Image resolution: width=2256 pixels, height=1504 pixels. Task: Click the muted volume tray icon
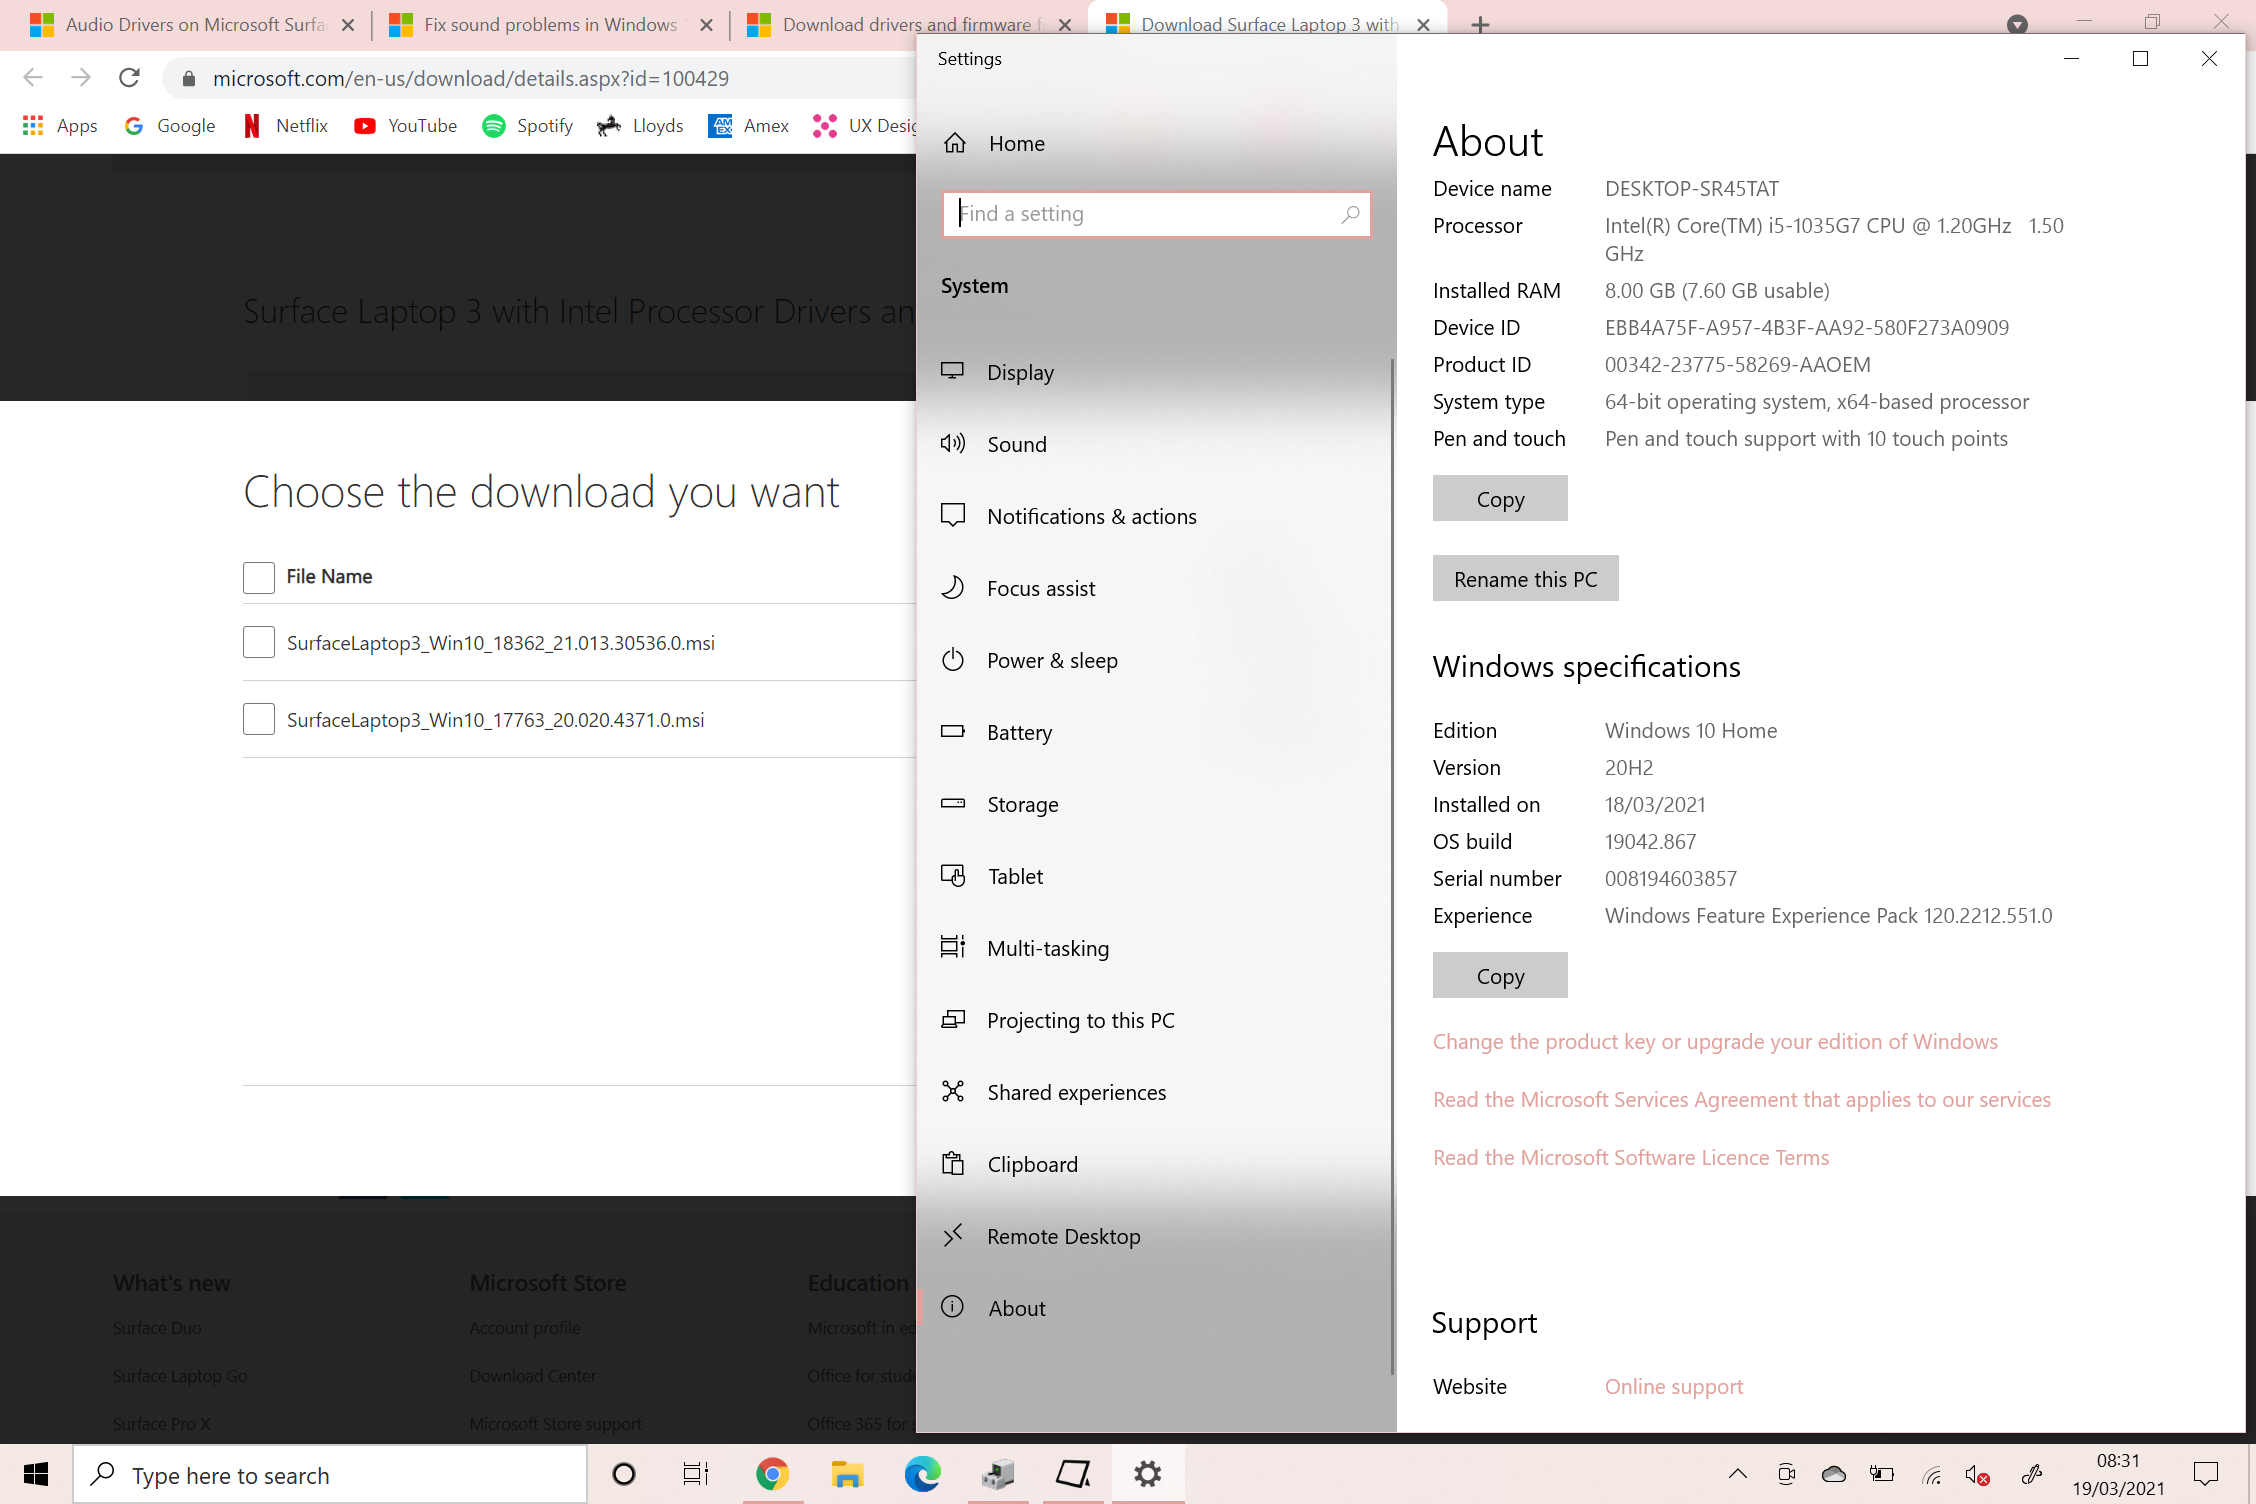tap(1976, 1474)
